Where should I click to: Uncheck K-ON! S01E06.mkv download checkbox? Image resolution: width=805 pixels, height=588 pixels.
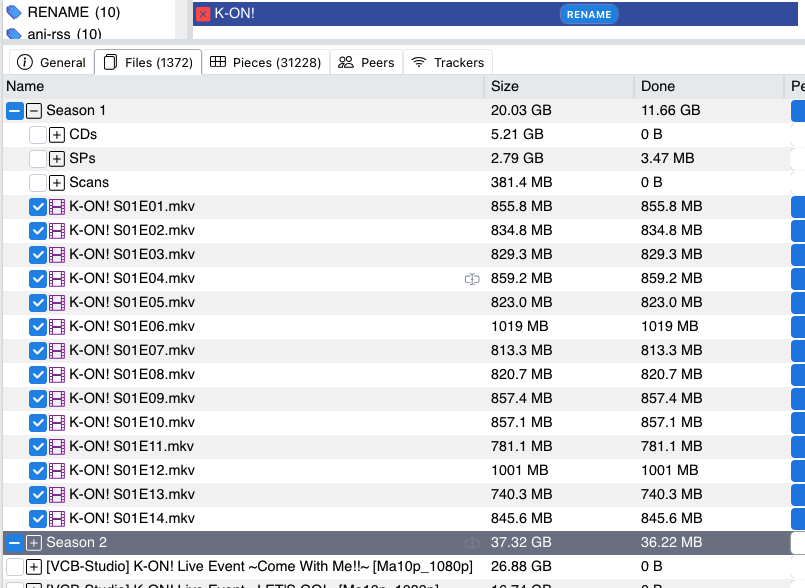click(x=38, y=327)
